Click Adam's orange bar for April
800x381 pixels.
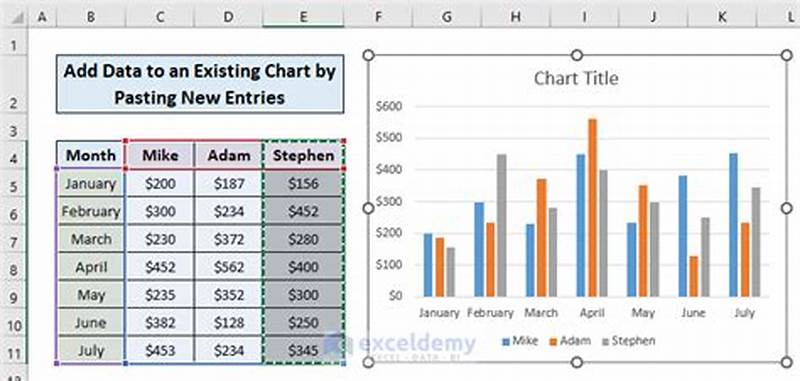tap(592, 208)
